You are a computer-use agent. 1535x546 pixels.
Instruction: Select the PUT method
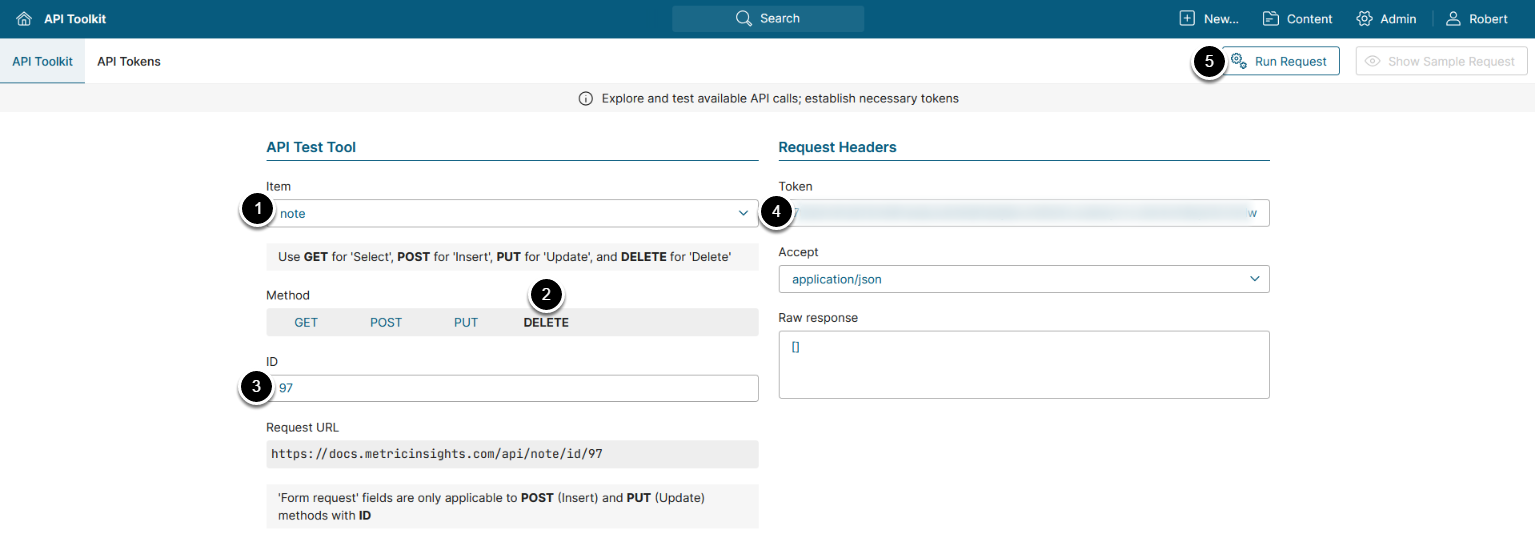click(466, 323)
